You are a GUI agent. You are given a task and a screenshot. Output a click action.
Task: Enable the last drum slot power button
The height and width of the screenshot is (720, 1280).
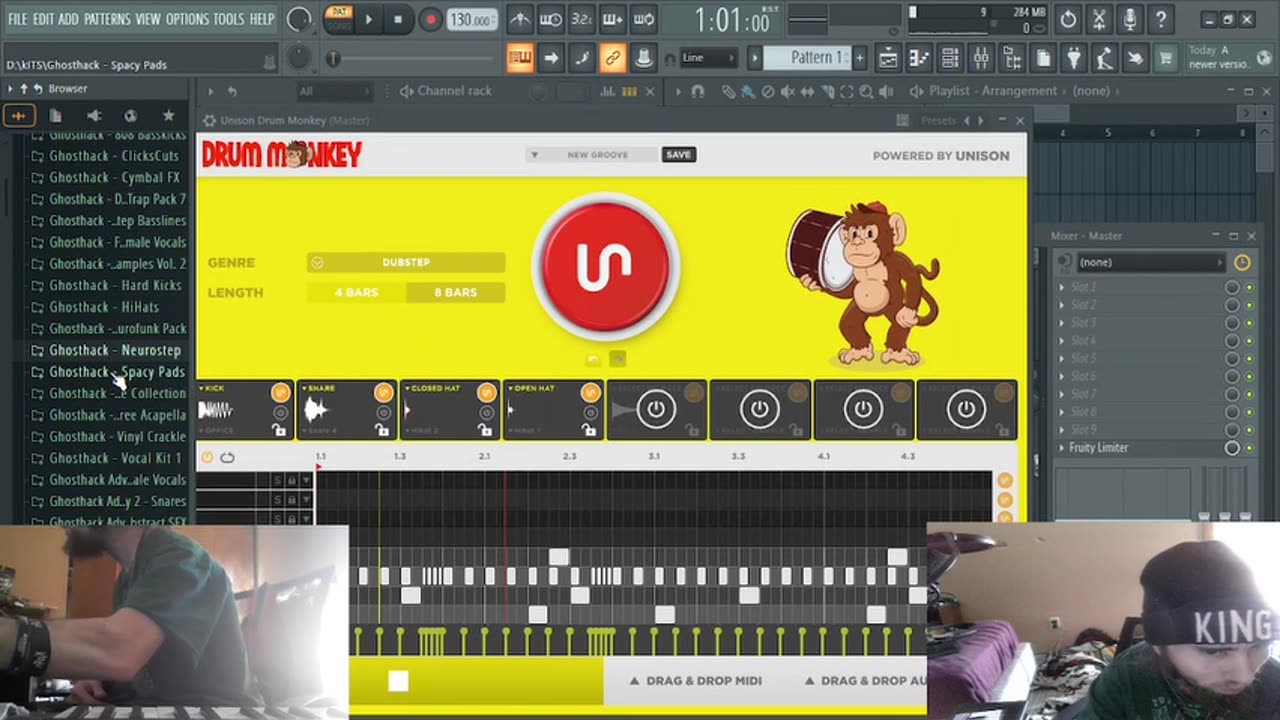pos(966,409)
